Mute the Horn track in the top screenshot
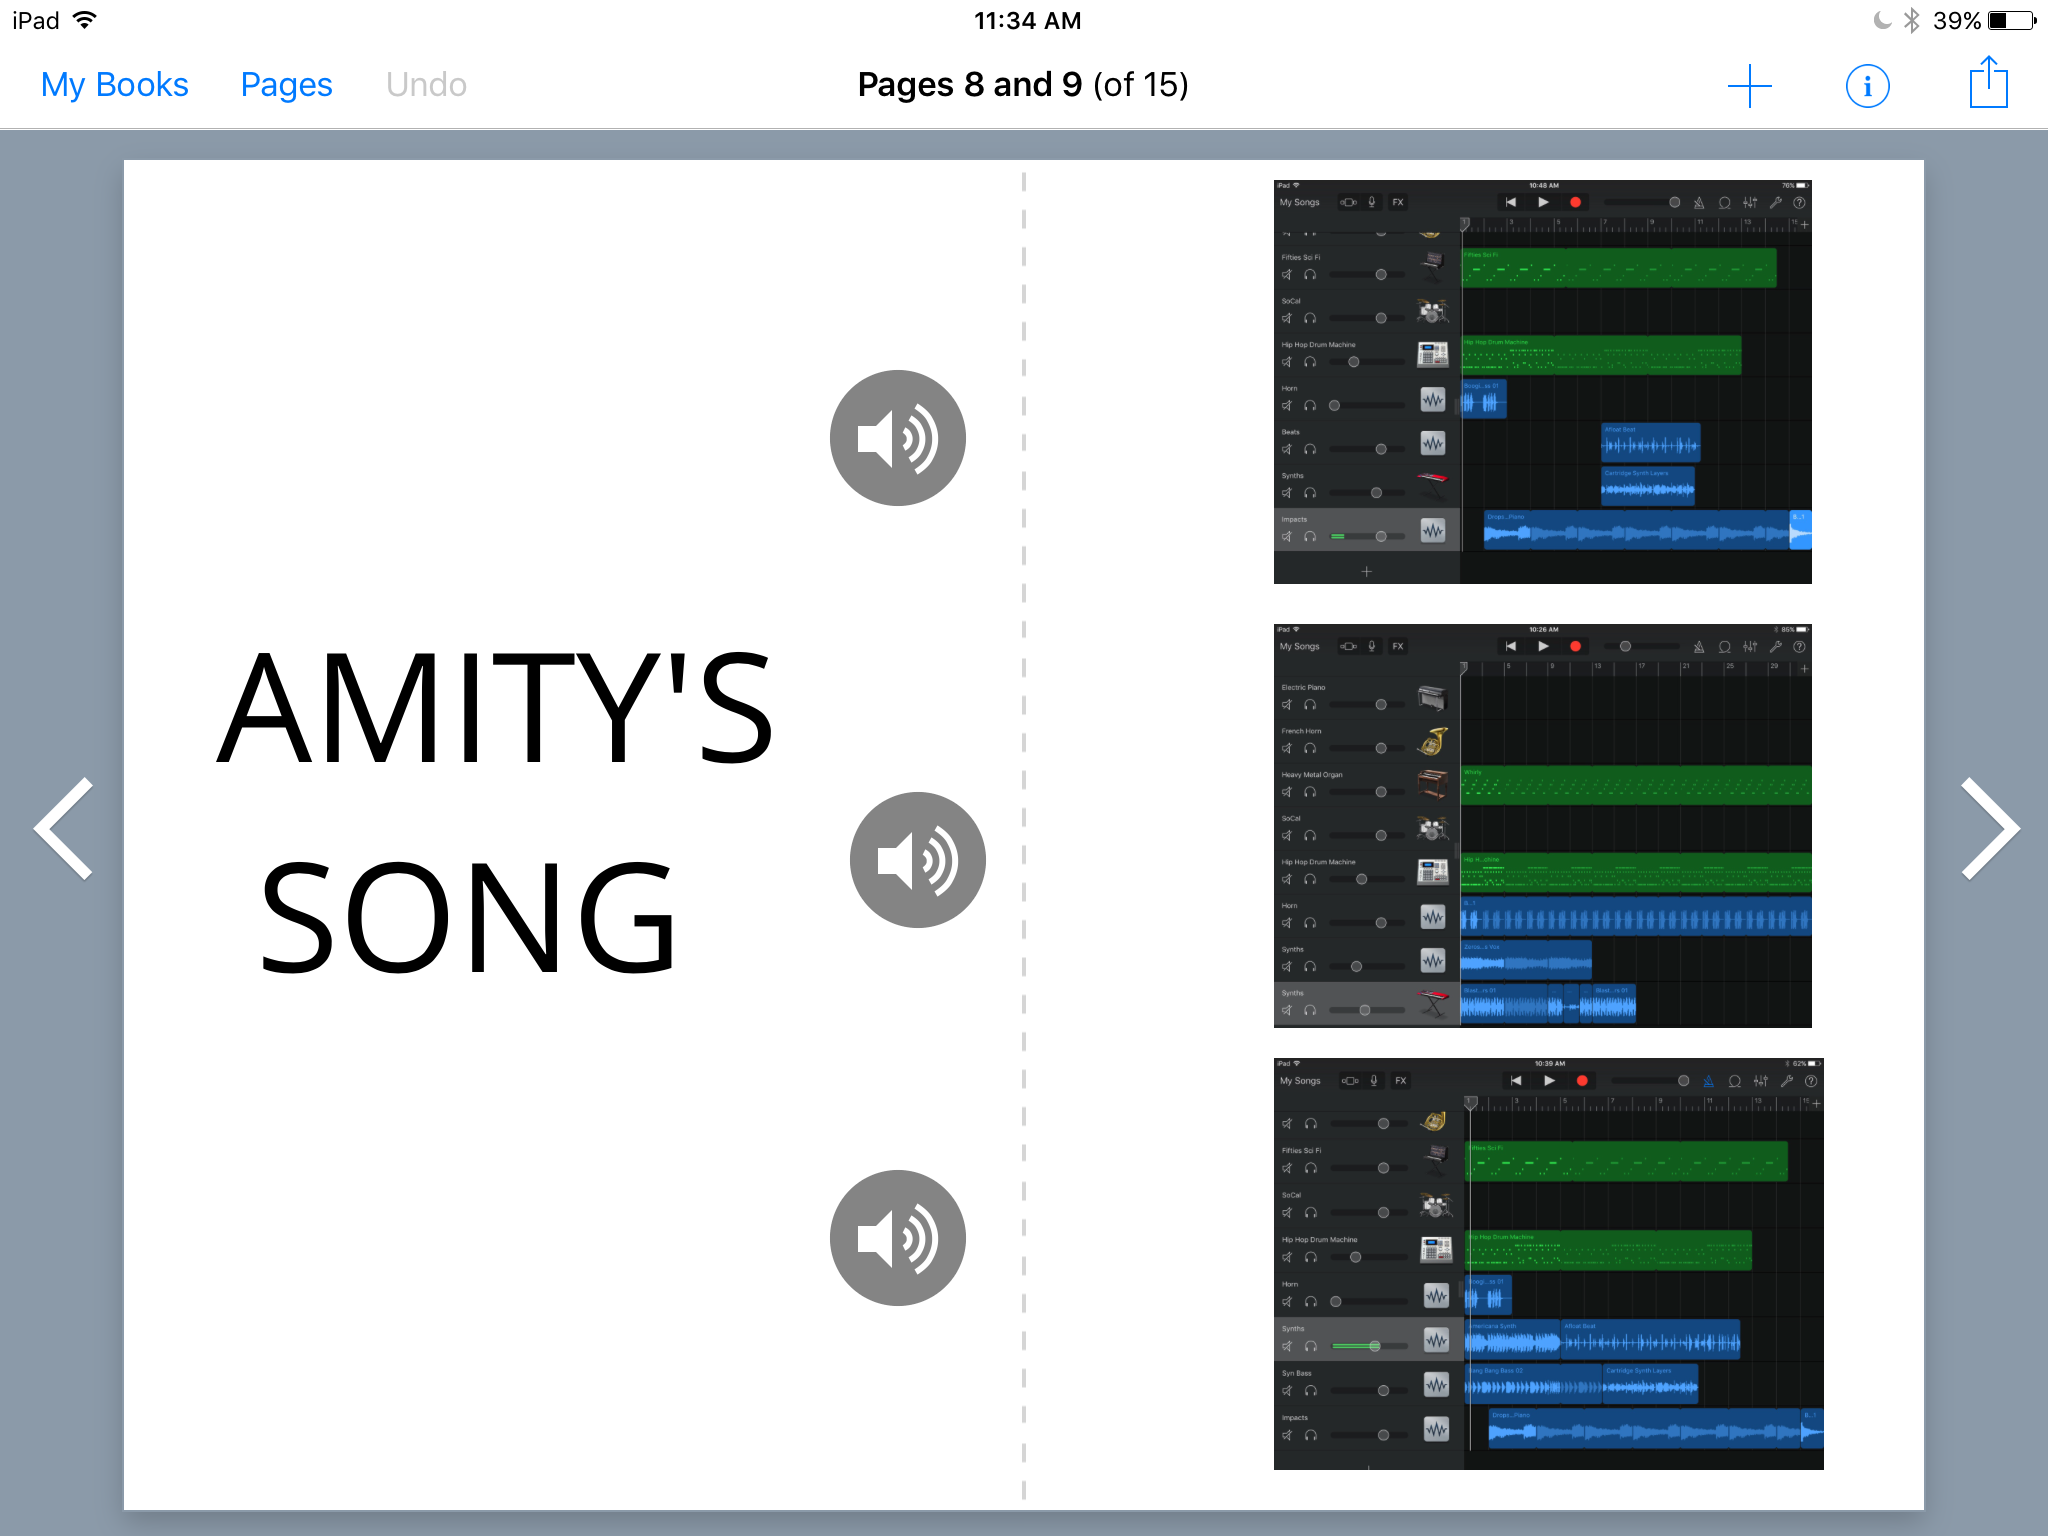The width and height of the screenshot is (2048, 1536). (1287, 405)
